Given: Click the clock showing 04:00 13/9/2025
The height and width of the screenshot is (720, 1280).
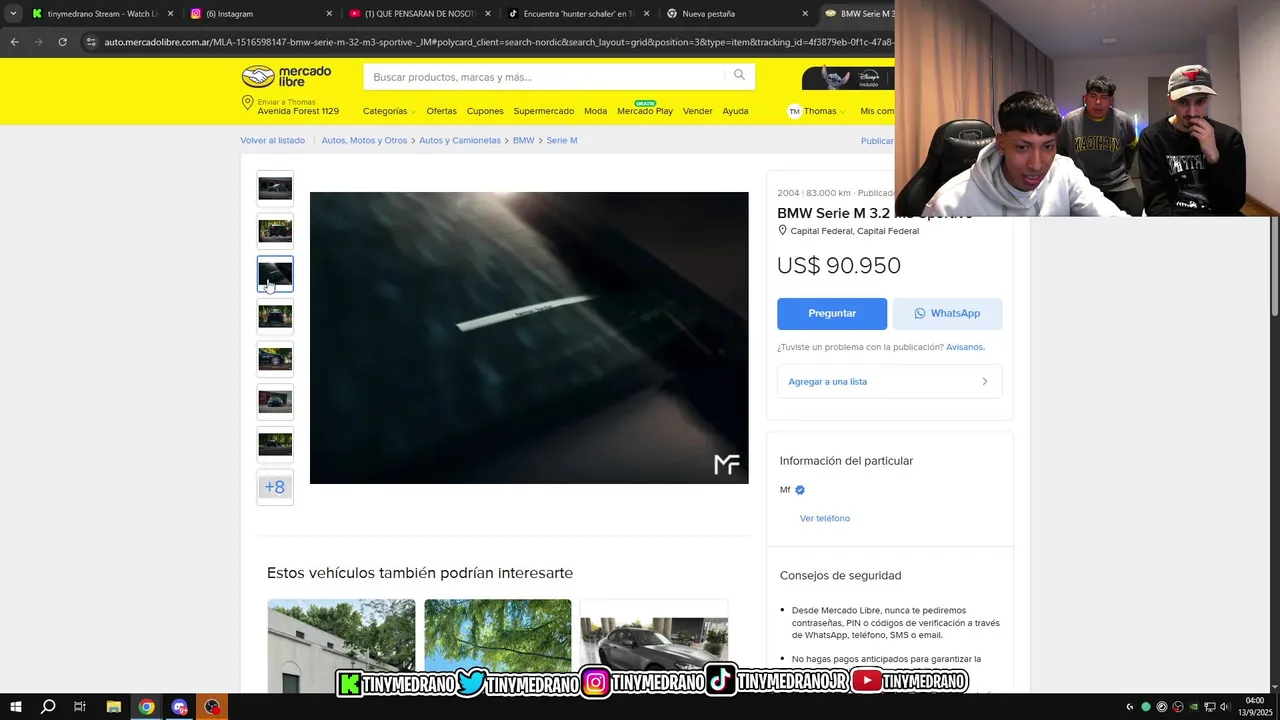Looking at the screenshot, I should 1256,707.
